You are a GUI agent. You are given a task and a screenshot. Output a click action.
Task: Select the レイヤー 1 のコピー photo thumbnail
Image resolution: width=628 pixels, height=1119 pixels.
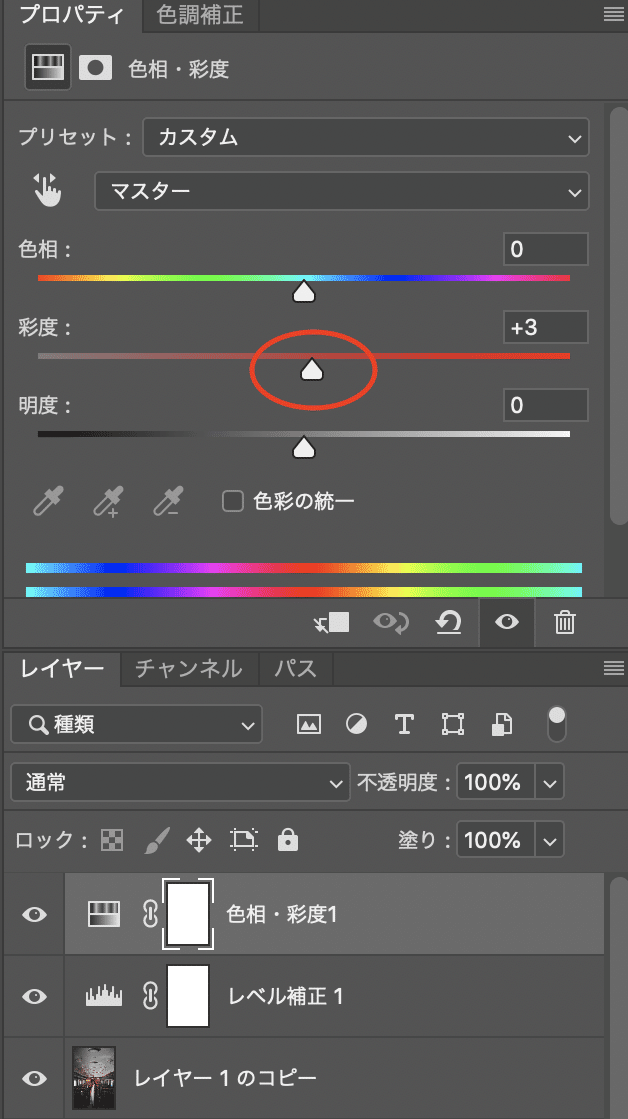click(x=93, y=1078)
